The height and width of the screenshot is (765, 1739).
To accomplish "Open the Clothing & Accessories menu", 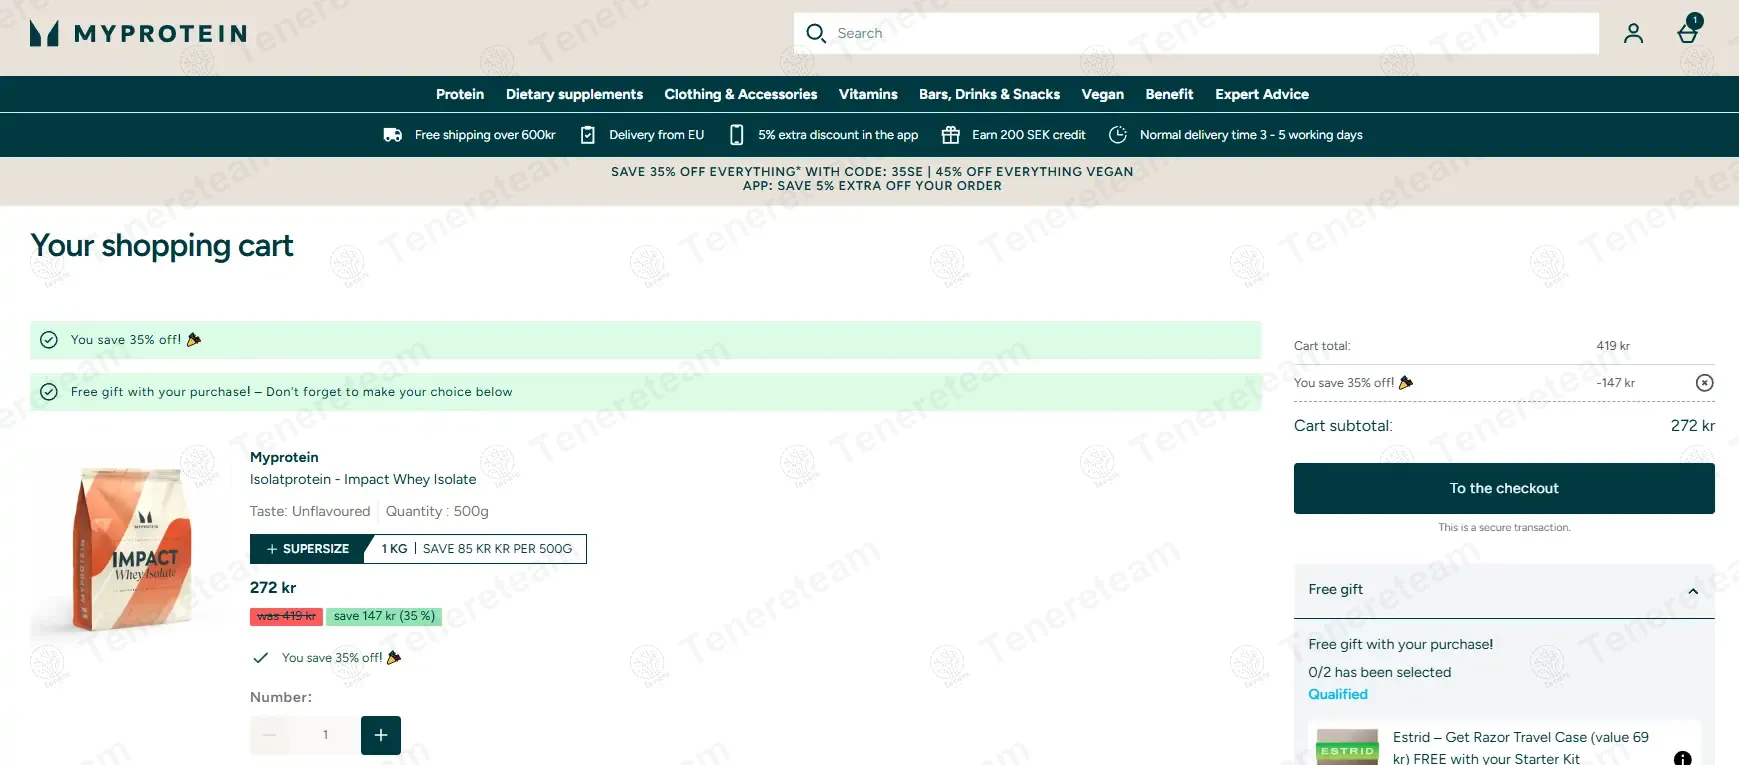I will [741, 94].
